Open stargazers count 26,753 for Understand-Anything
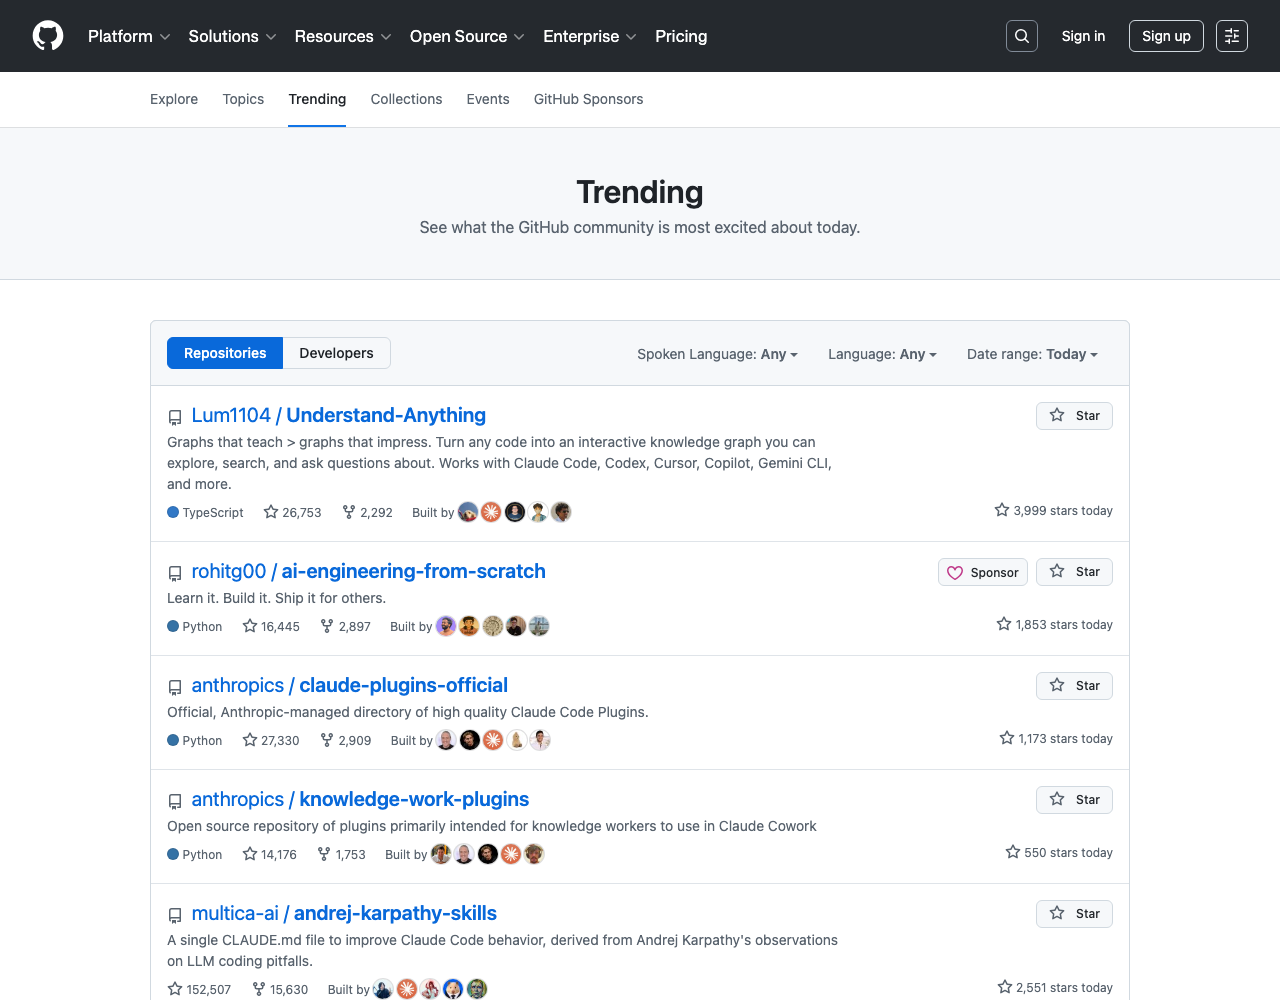 coord(292,512)
